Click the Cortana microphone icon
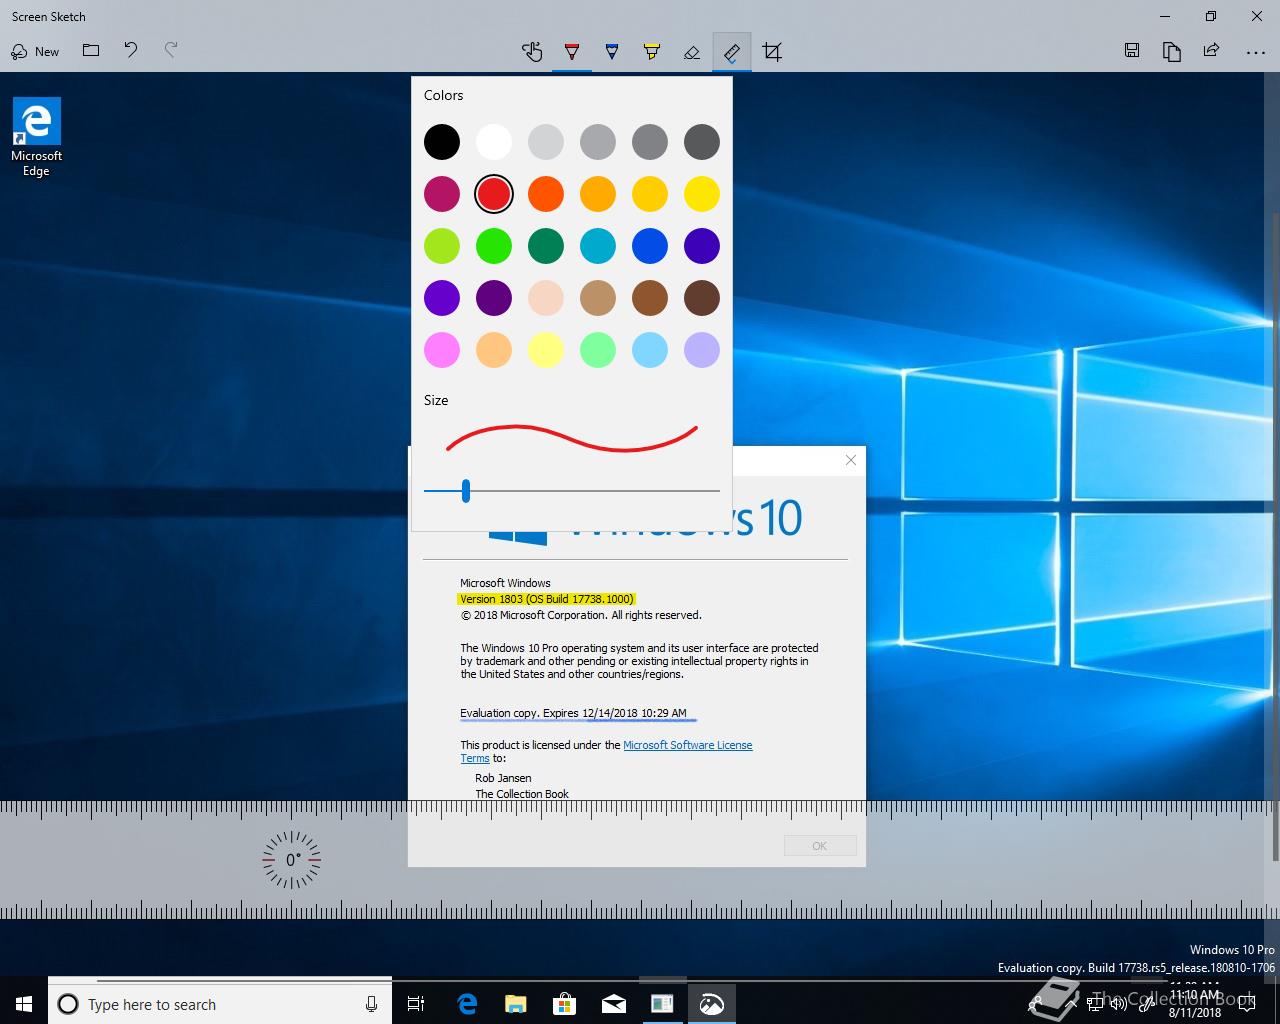1280x1024 pixels. coord(371,1004)
